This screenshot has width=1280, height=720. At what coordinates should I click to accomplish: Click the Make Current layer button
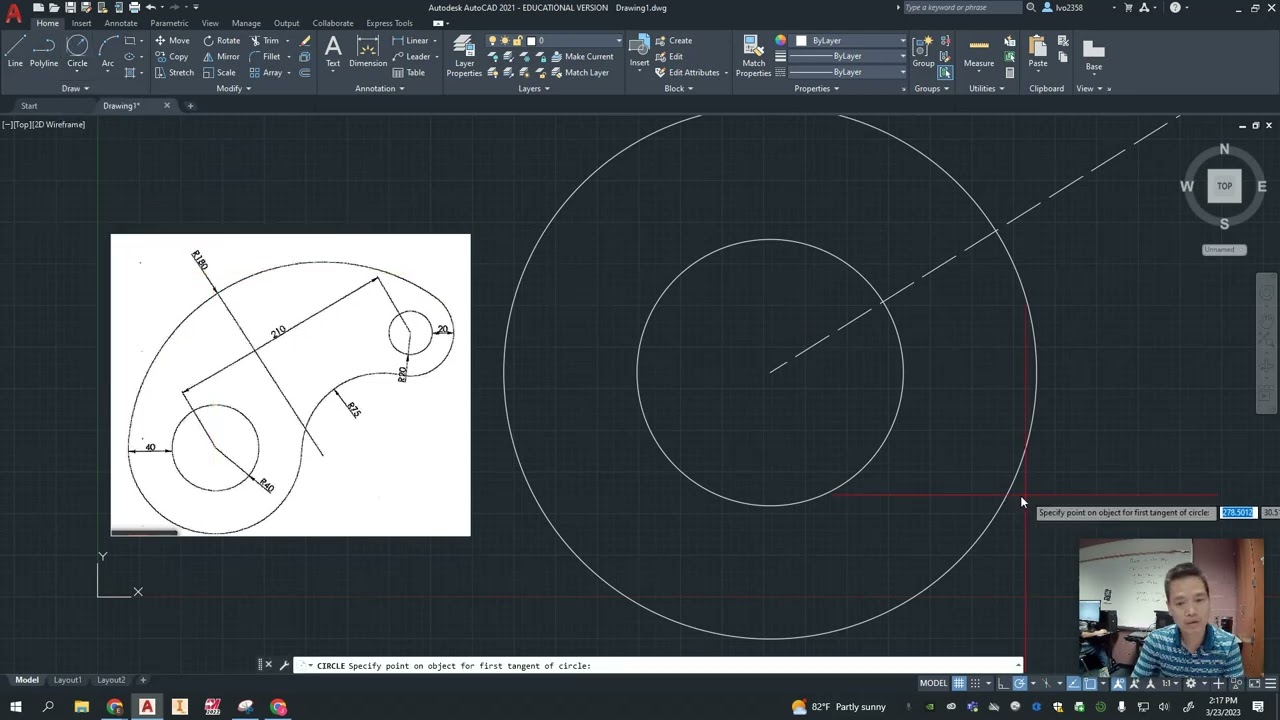pyautogui.click(x=581, y=57)
